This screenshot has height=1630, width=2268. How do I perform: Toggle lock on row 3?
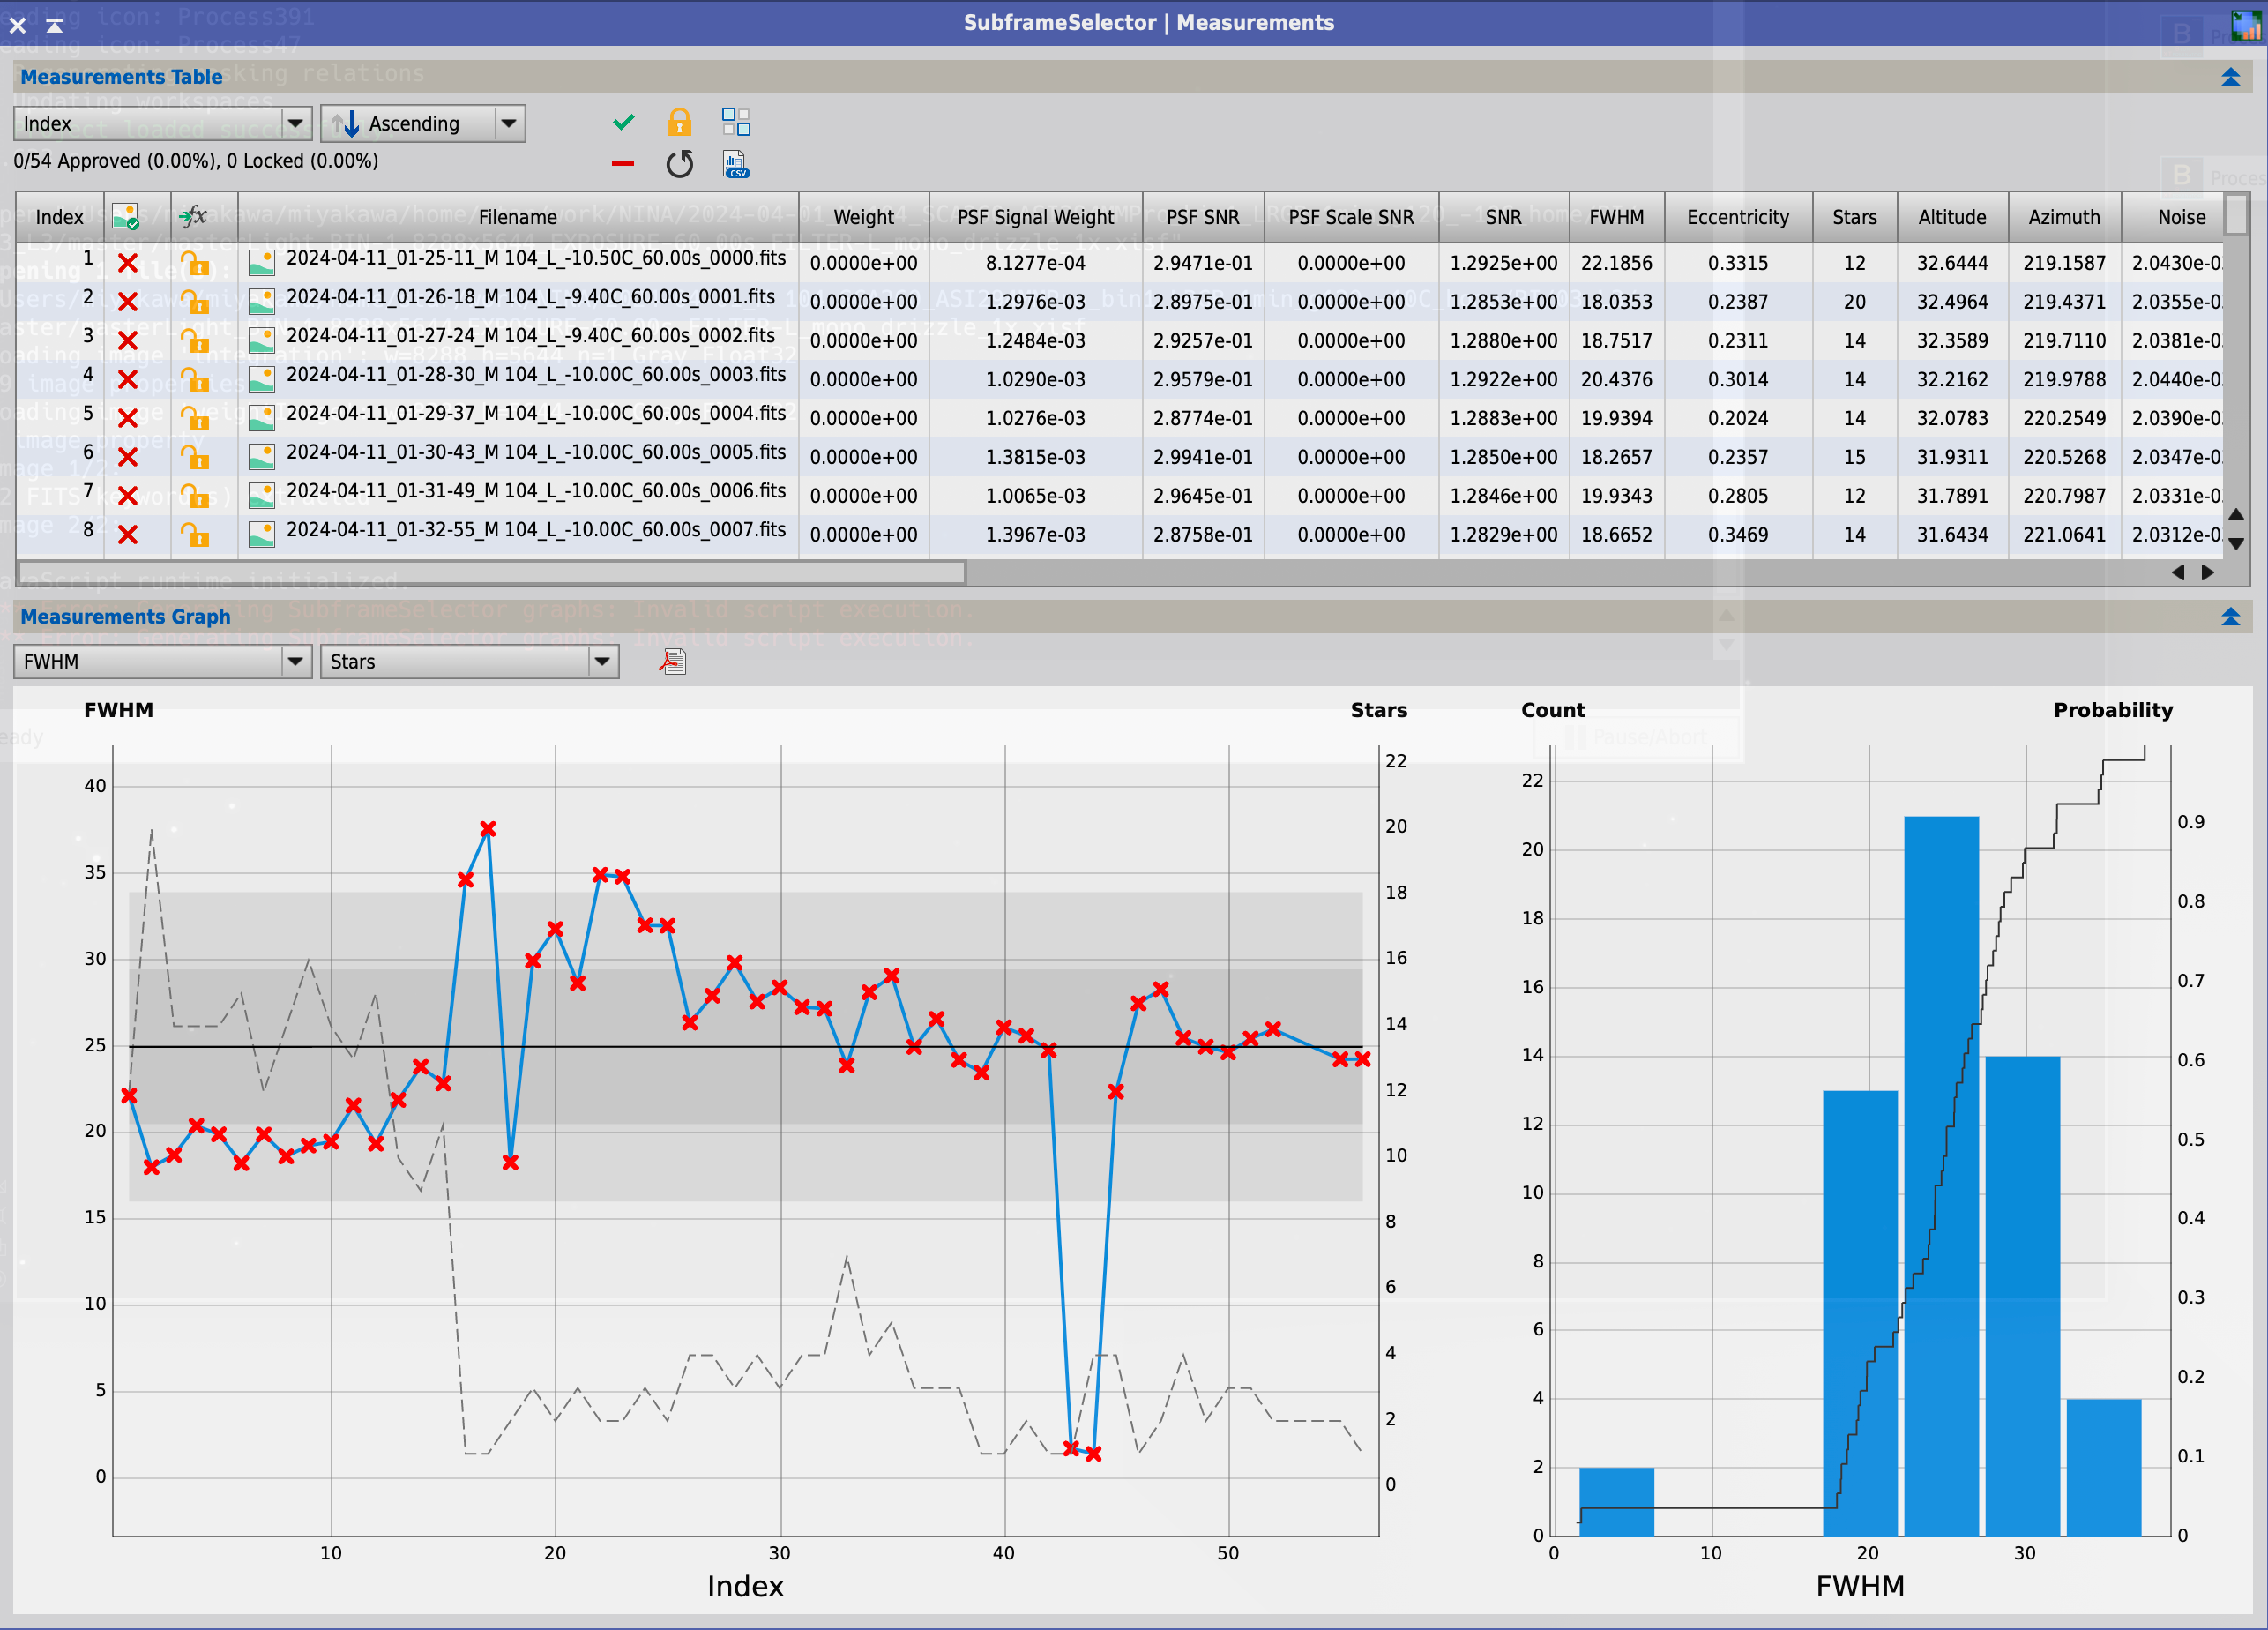point(195,341)
